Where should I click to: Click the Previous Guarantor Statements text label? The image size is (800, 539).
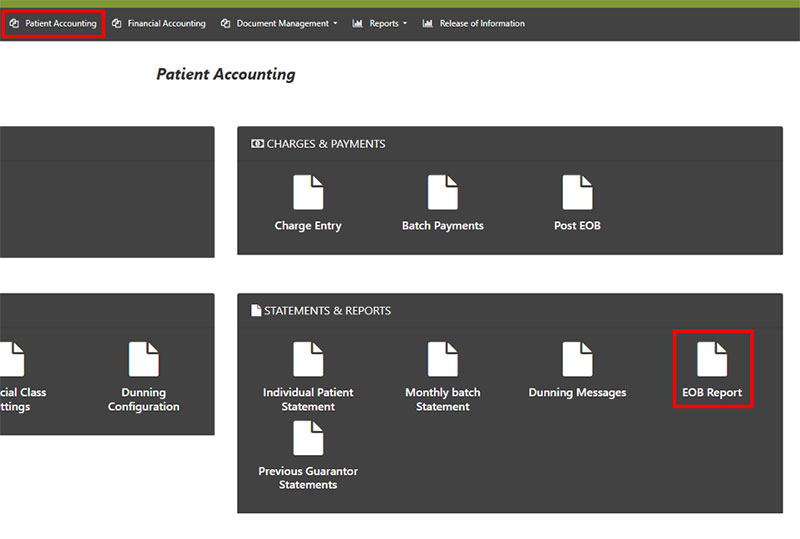(x=308, y=478)
